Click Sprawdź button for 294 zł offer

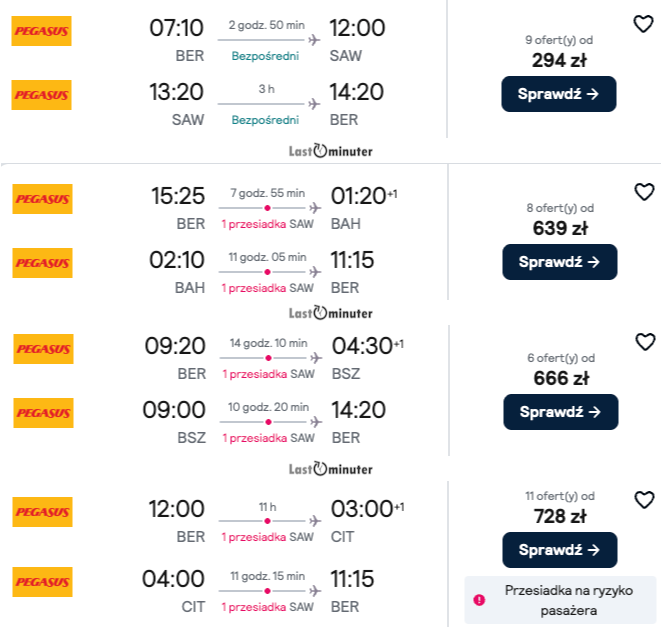(559, 94)
